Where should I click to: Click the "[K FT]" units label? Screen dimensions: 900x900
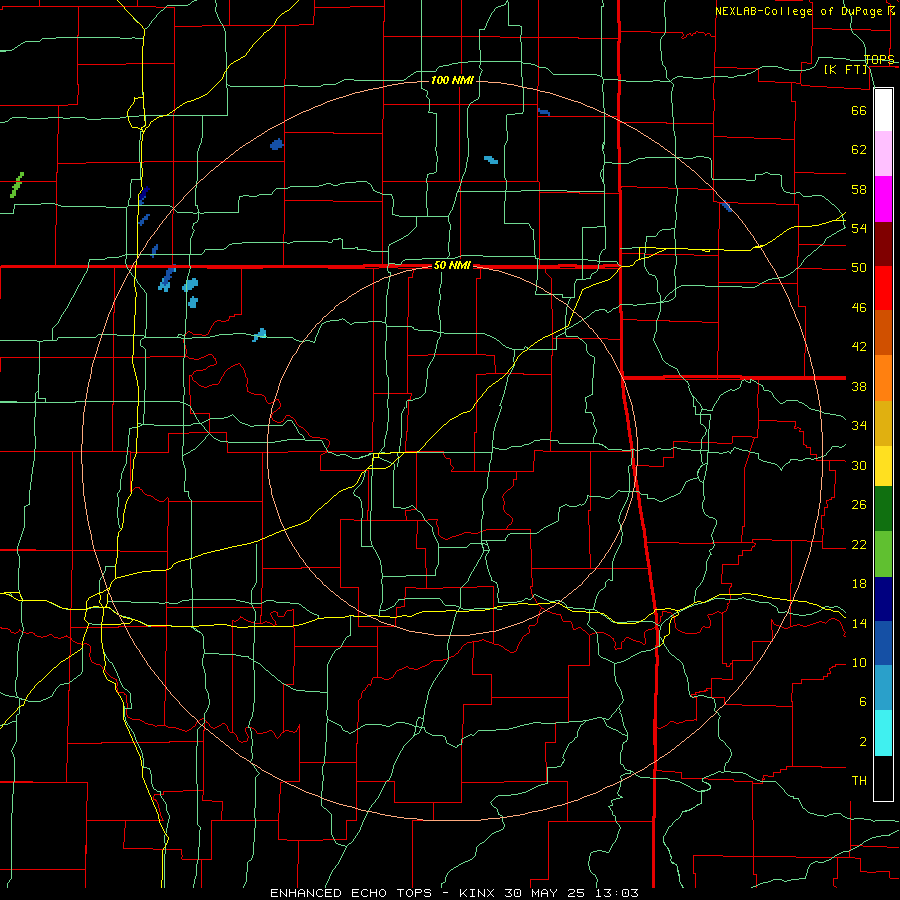845,69
